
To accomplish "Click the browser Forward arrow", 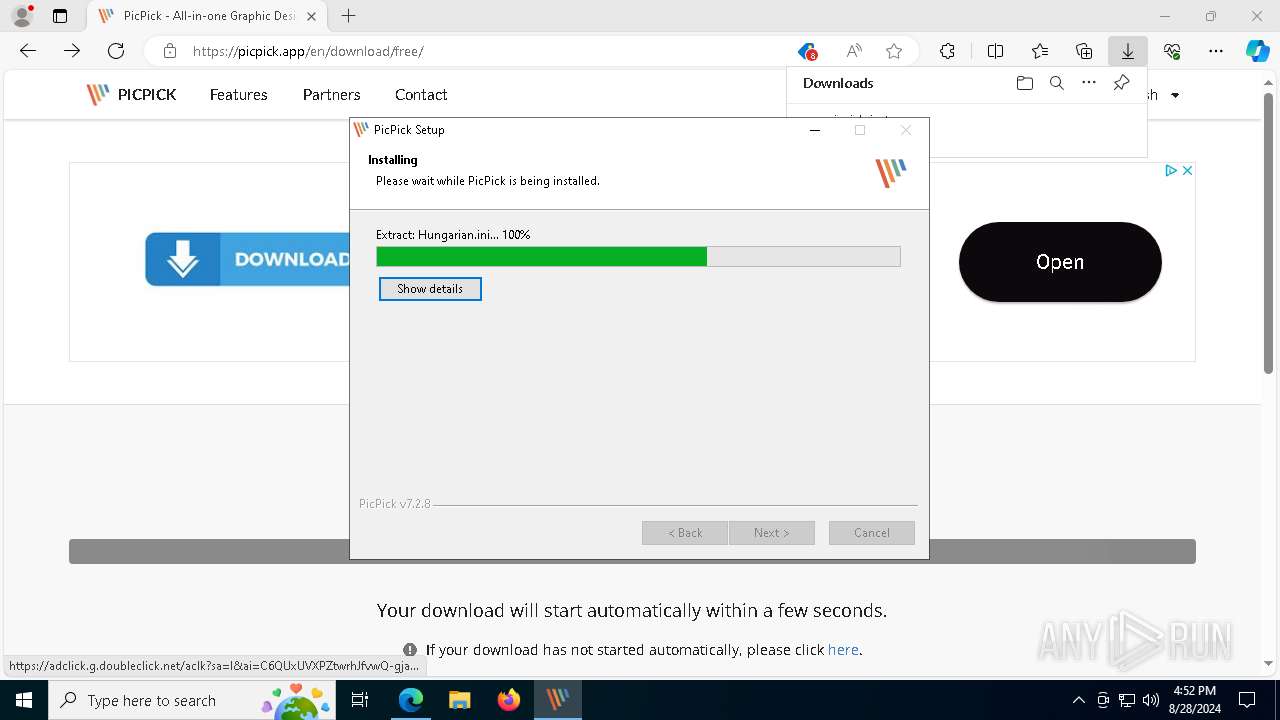I will click(x=72, y=51).
